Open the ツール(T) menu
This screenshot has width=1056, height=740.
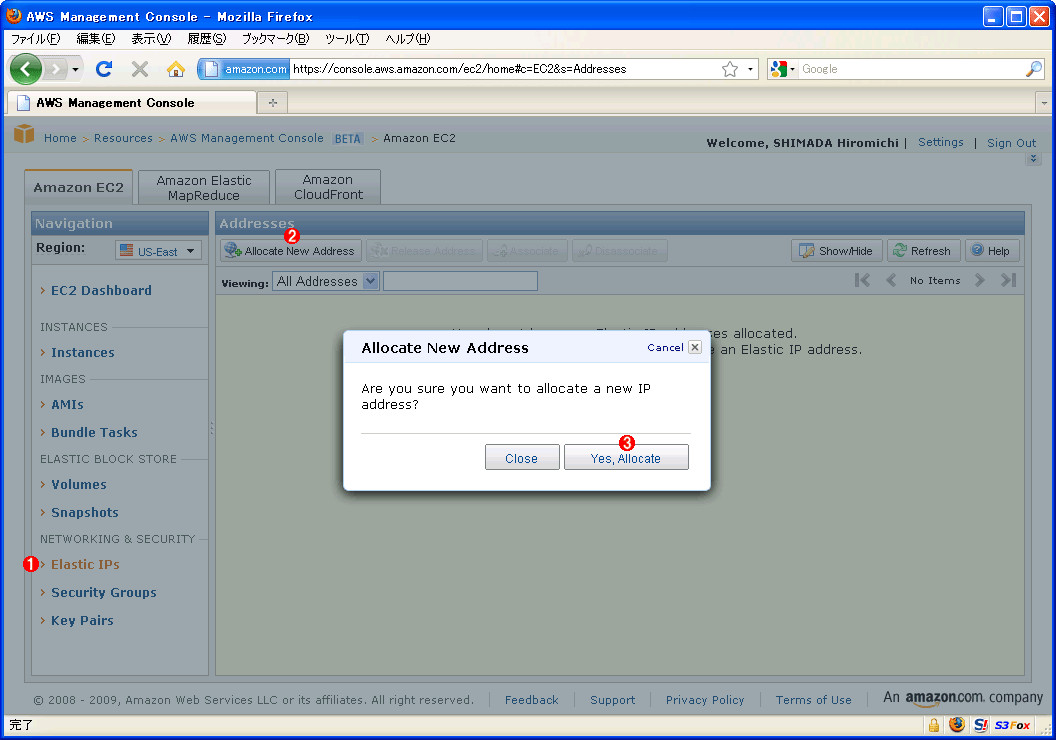point(347,39)
